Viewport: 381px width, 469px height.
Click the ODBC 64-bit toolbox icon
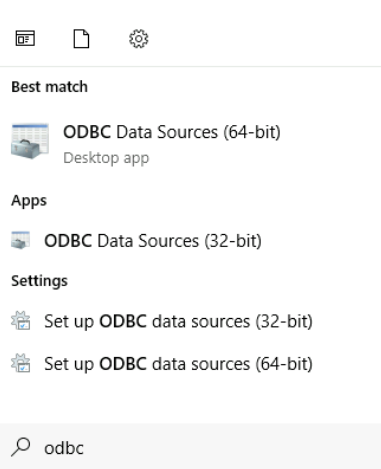(30, 141)
